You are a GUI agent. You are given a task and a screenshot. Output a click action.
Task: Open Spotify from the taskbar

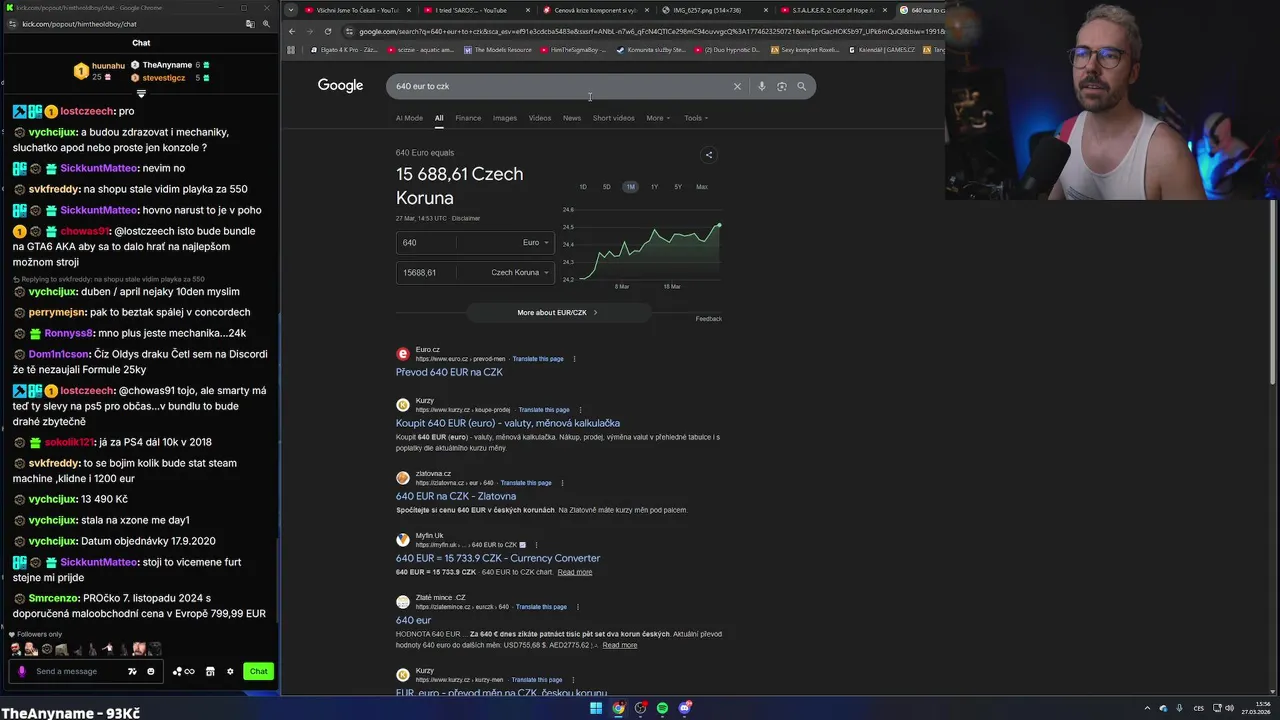662,708
